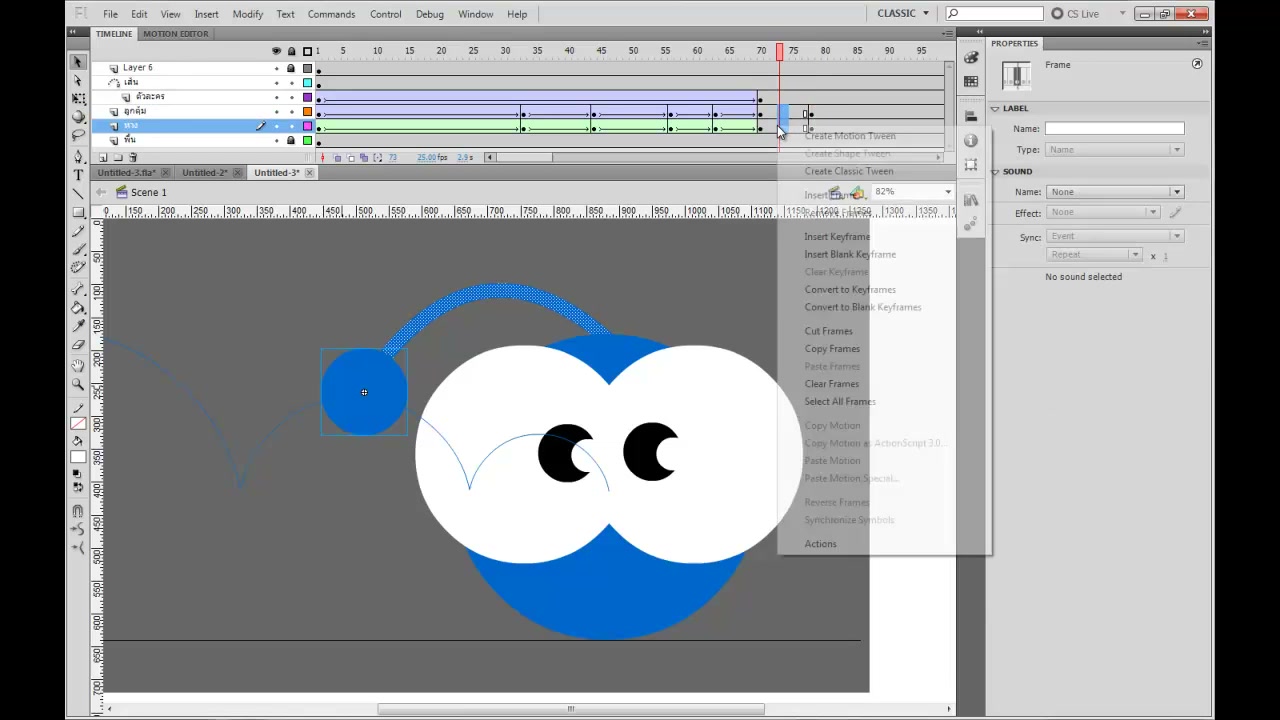This screenshot has width=1280, height=720.
Task: Open the stroke color swatch
Action: (78, 424)
